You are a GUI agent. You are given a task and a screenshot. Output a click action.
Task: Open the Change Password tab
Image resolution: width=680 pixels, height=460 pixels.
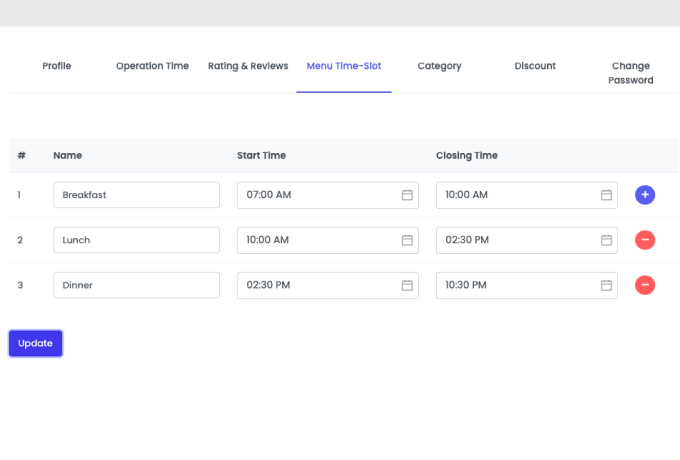point(631,73)
